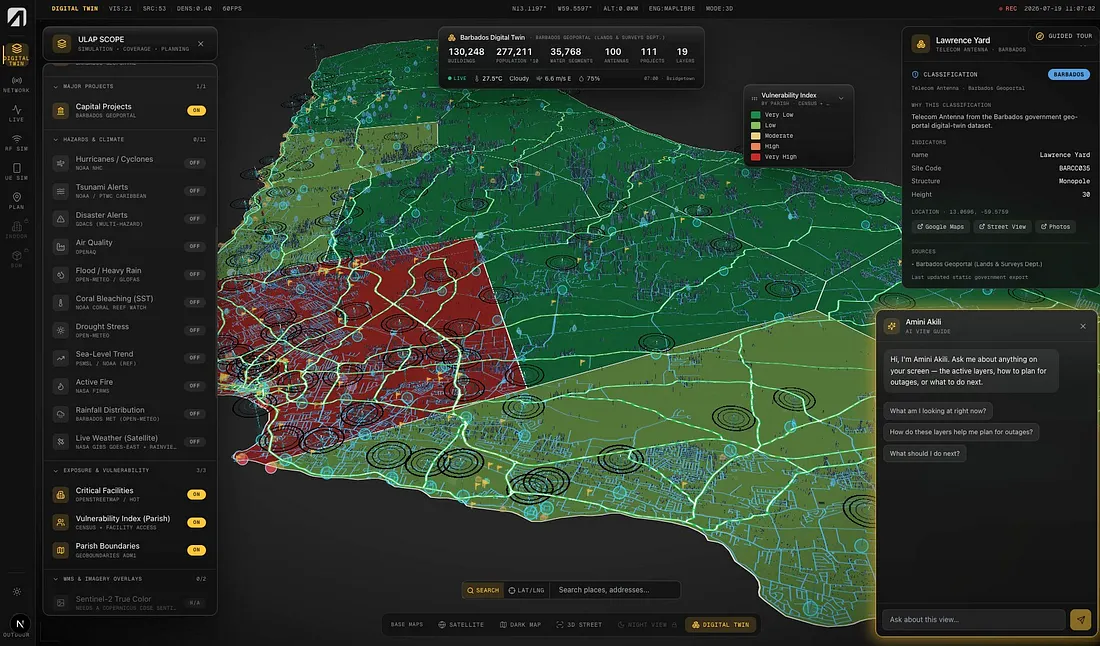Click the Parish Boundaries map icon
1100x646 pixels.
pos(60,550)
